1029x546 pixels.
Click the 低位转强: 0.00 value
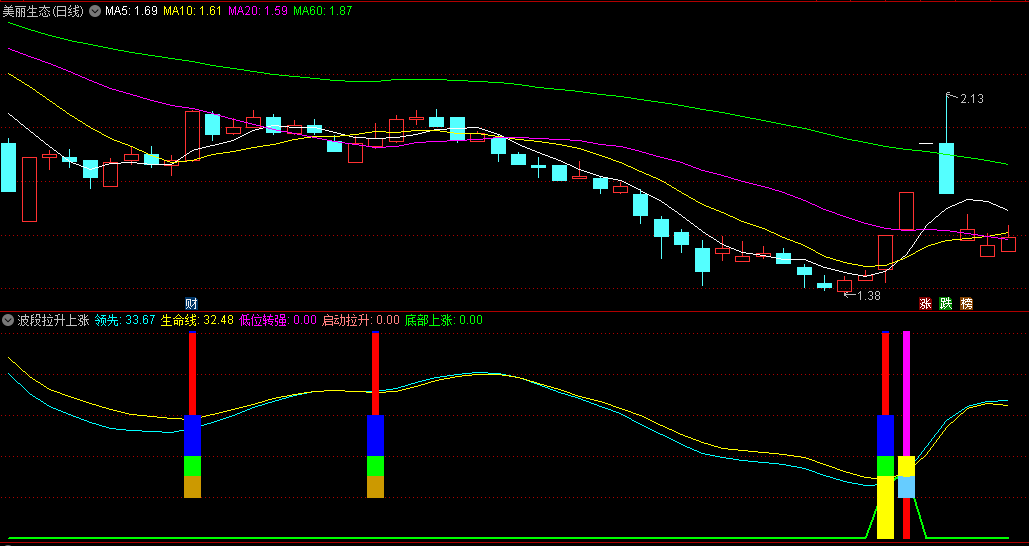click(278, 320)
